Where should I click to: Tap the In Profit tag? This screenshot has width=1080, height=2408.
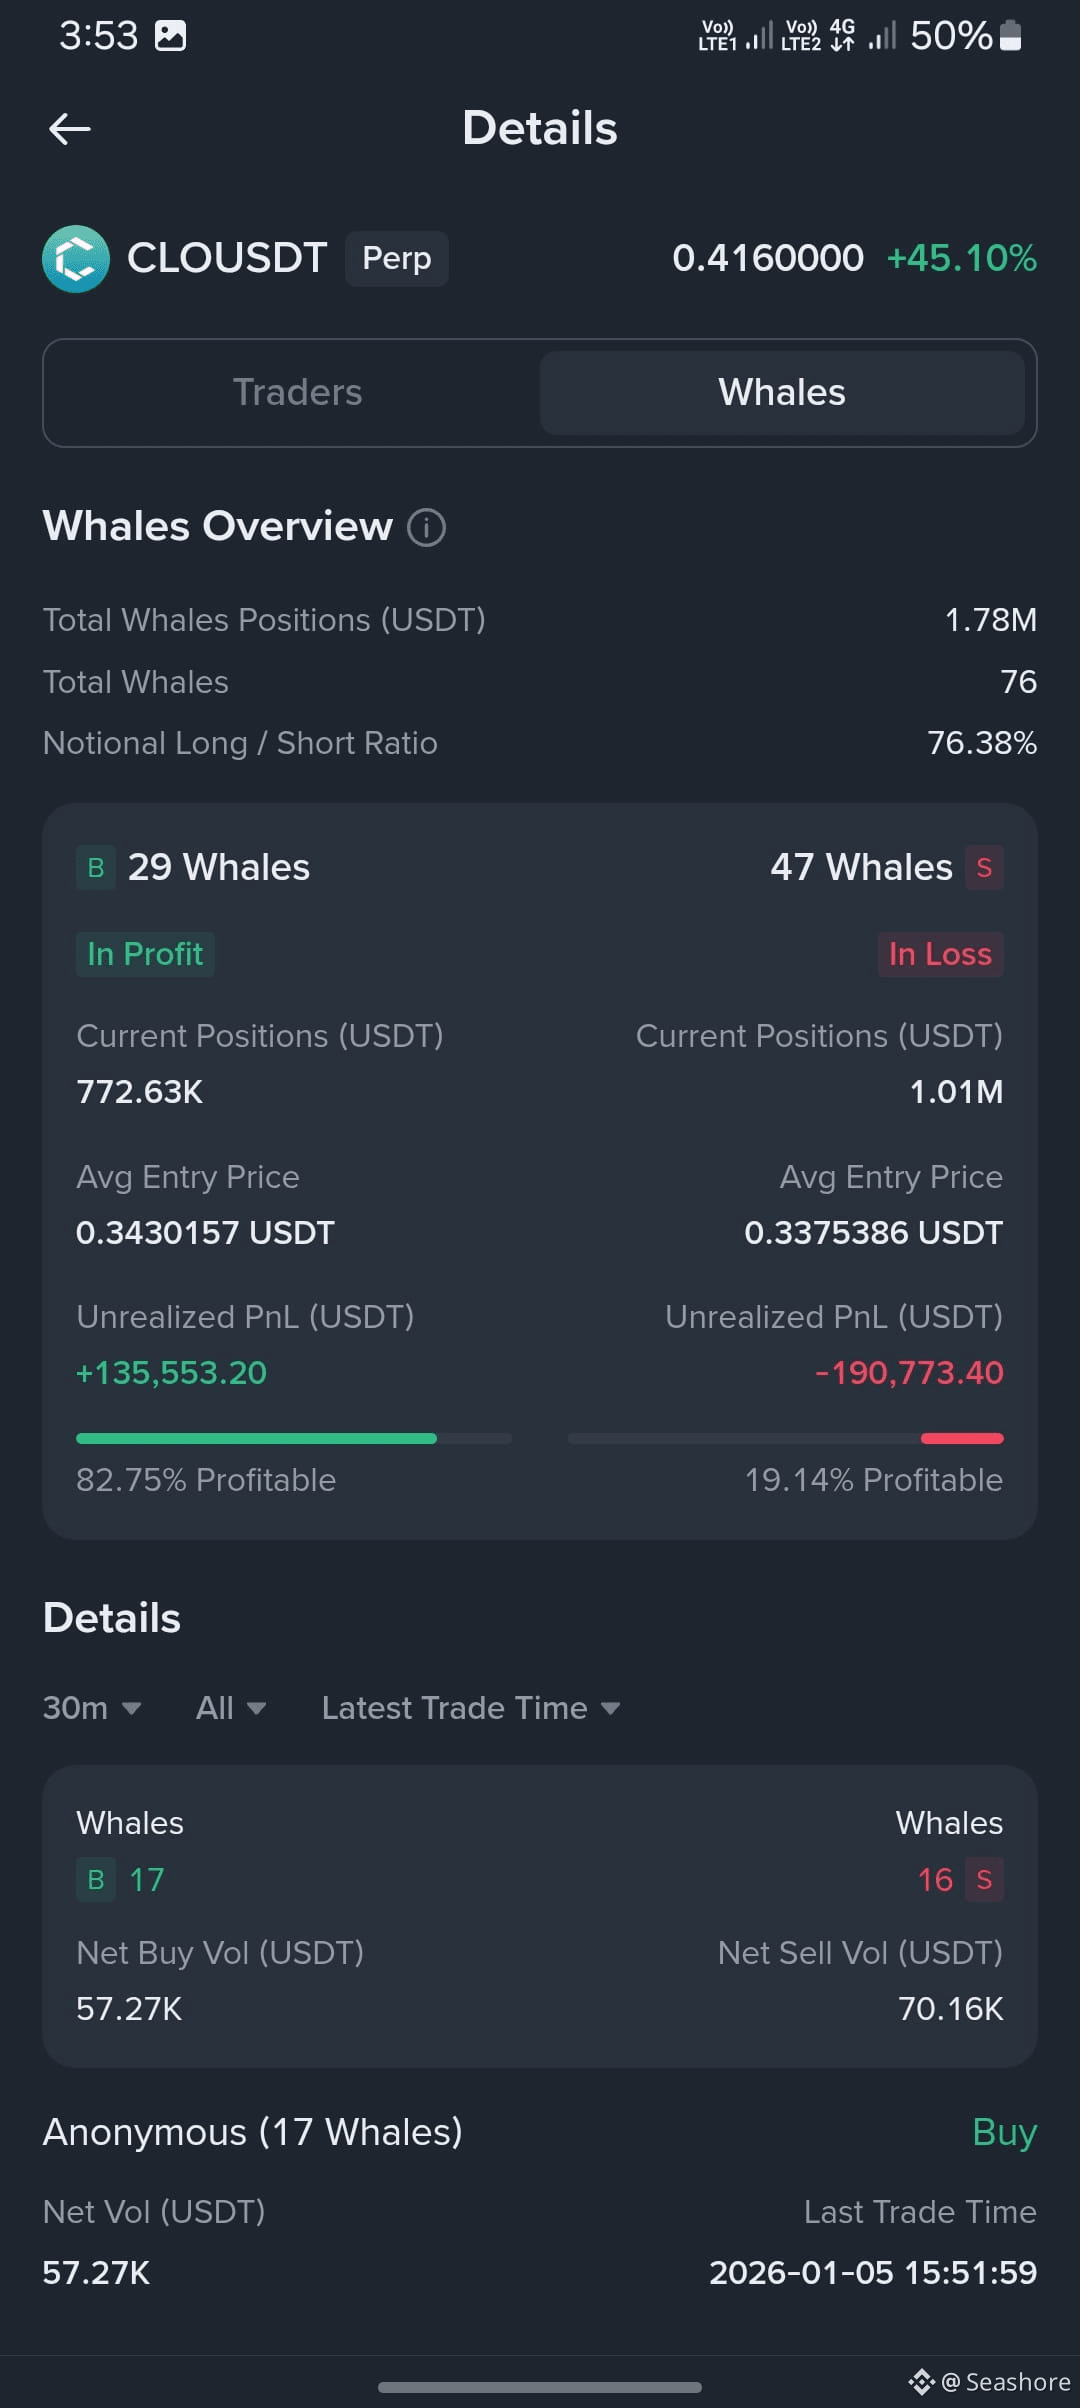[x=145, y=954]
